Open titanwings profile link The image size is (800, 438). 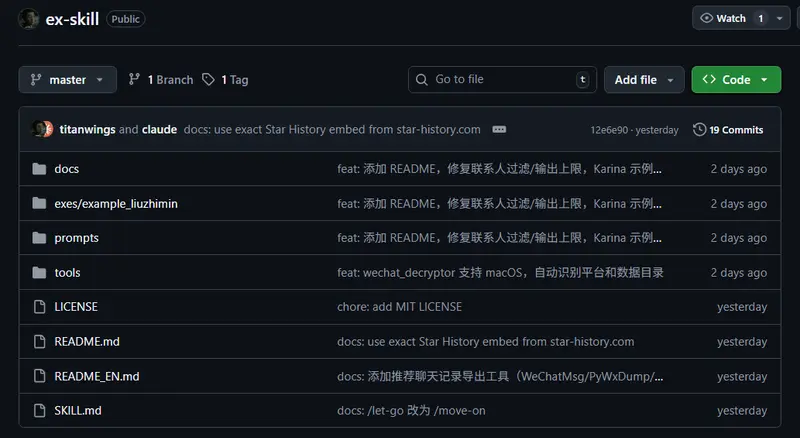click(x=87, y=130)
